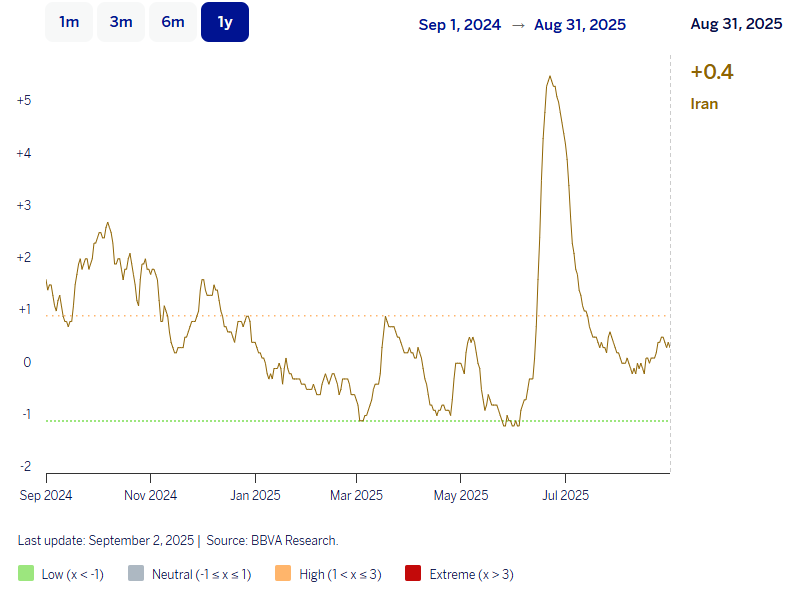The width and height of the screenshot is (787, 596).
Task: Click the +0.4 Iran index value
Action: click(x=712, y=72)
